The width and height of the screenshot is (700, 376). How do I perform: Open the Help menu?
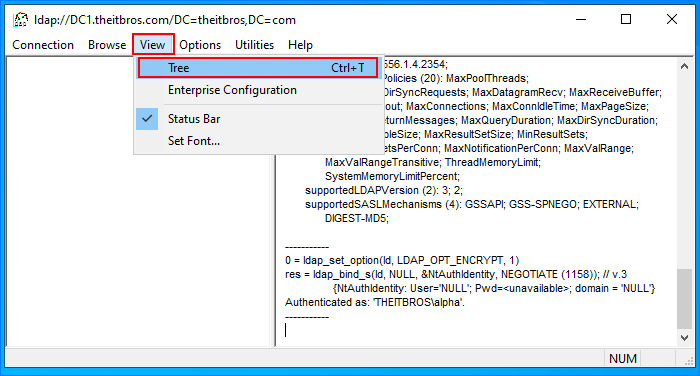(300, 45)
